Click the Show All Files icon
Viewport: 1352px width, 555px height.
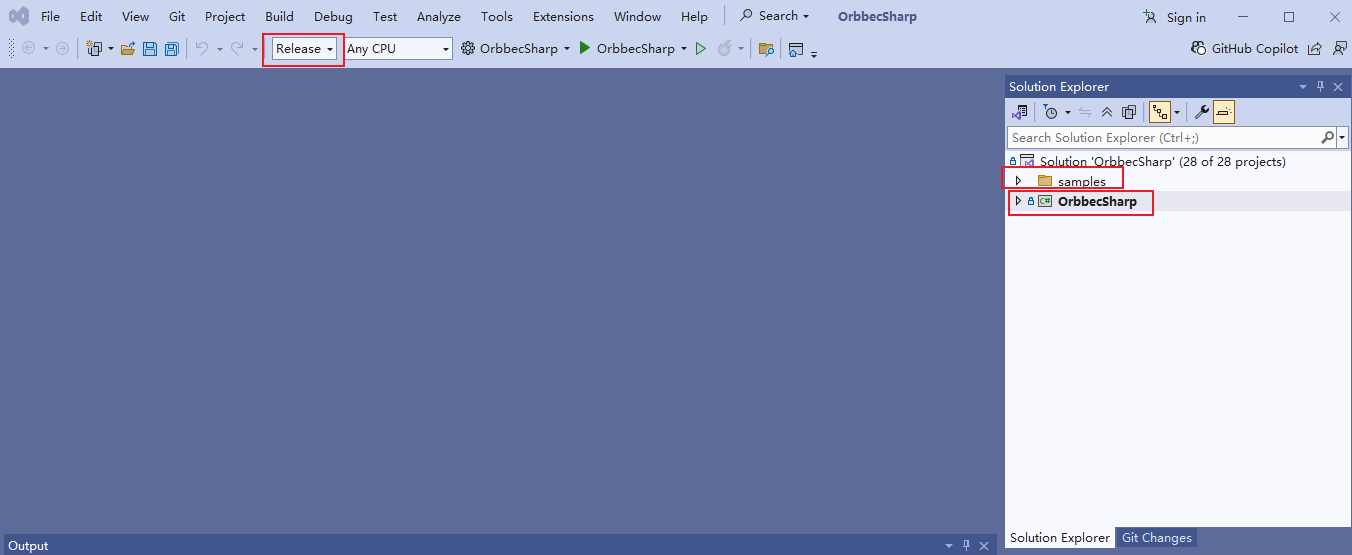(1129, 112)
